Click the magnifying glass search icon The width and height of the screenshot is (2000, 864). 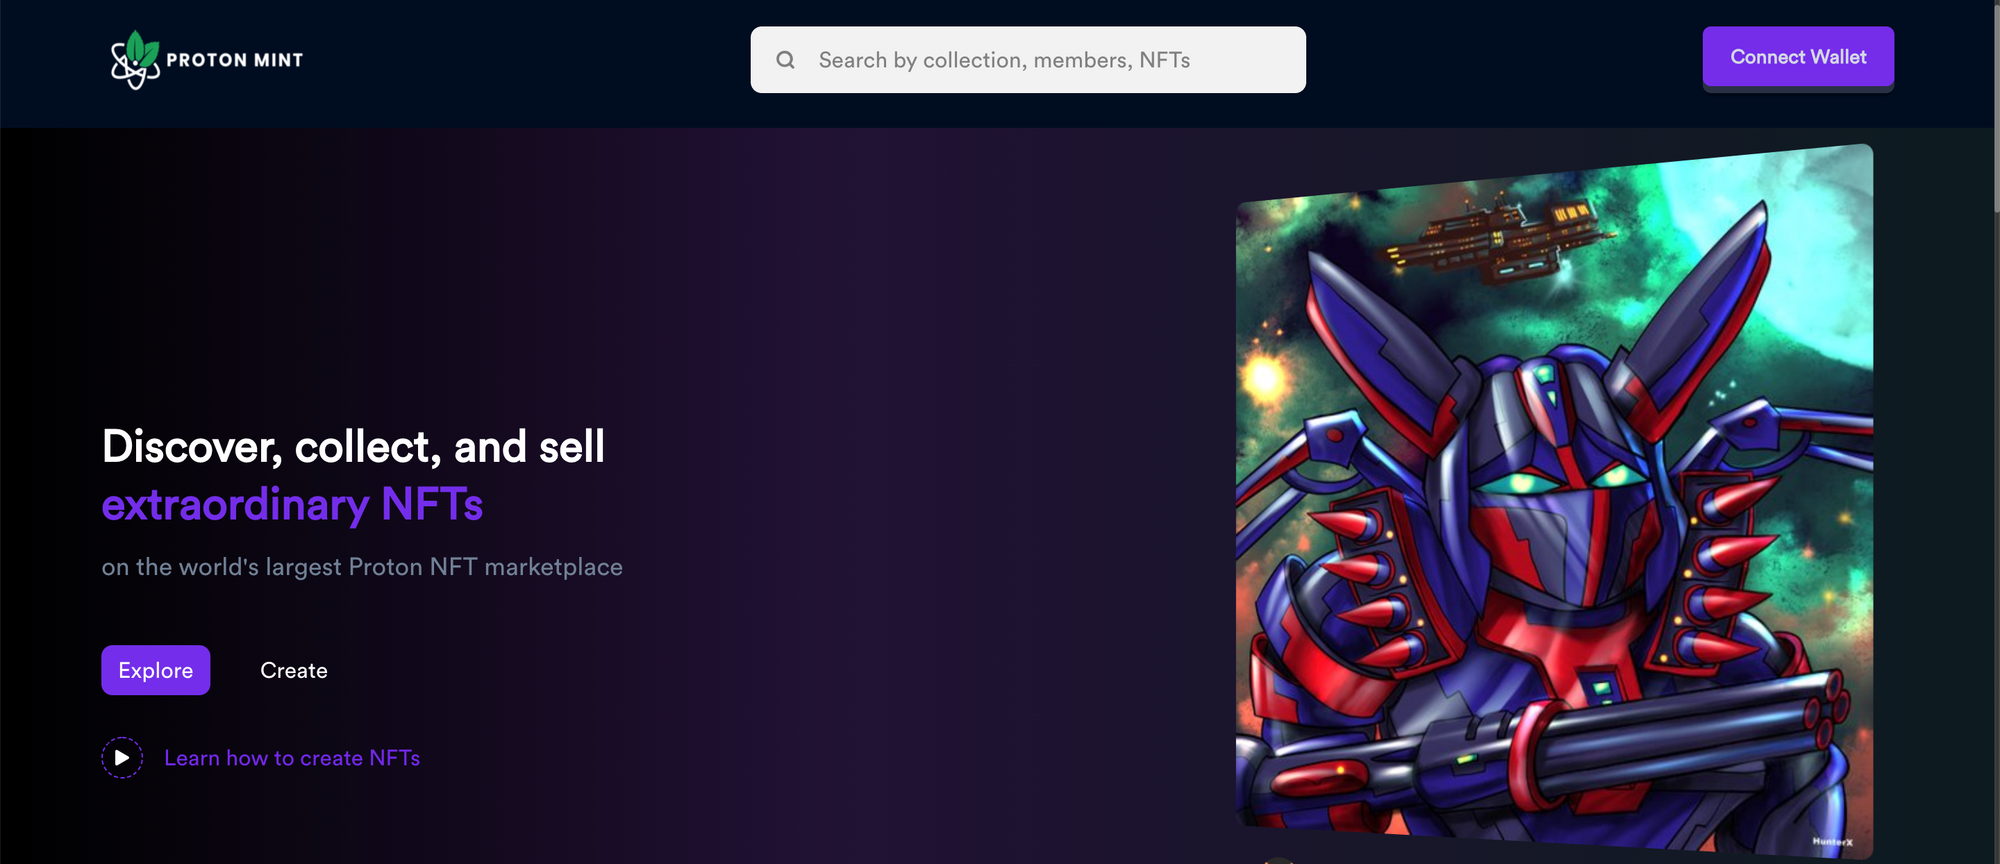point(786,60)
